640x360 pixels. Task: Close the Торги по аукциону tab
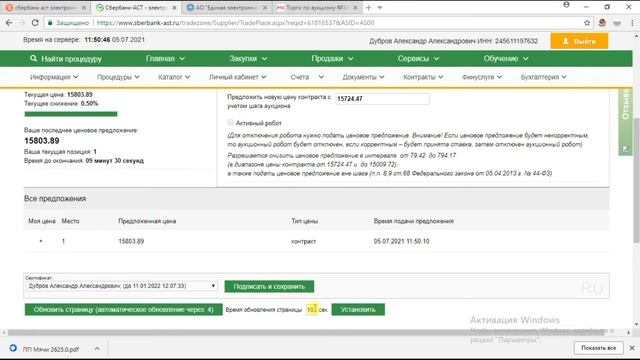pos(355,7)
